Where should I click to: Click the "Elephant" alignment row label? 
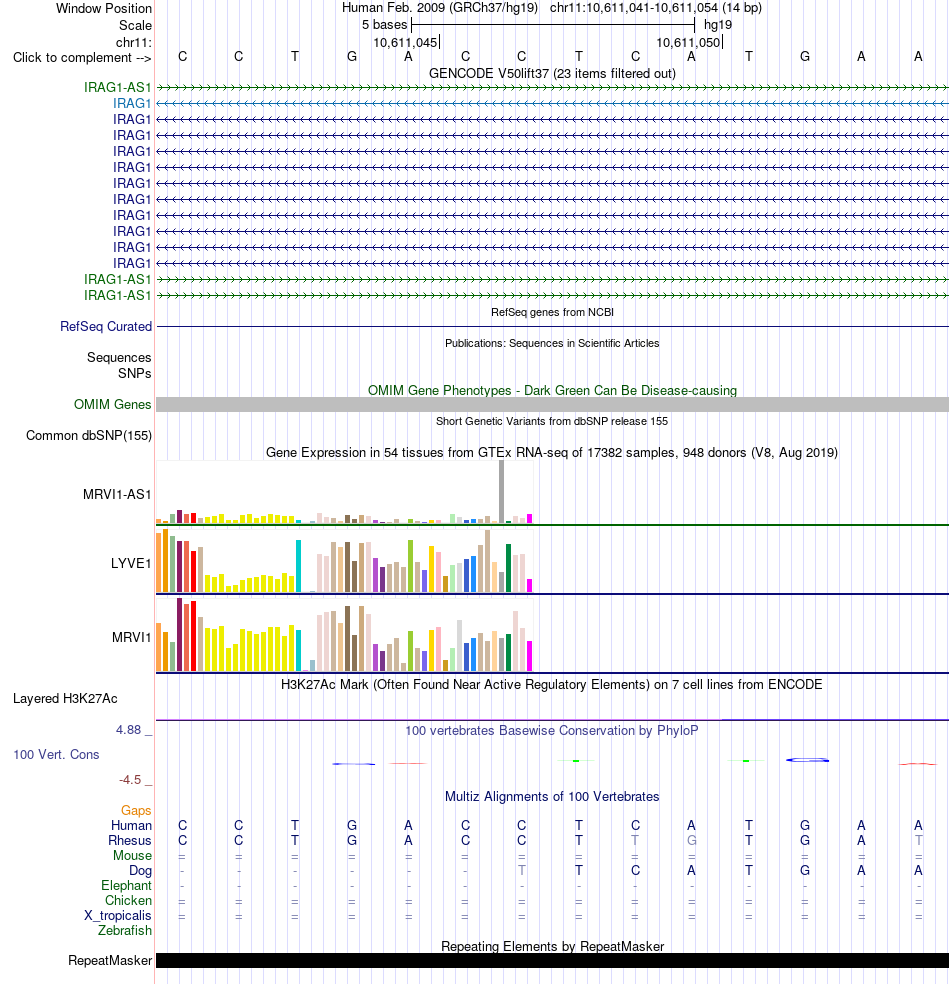(126, 885)
